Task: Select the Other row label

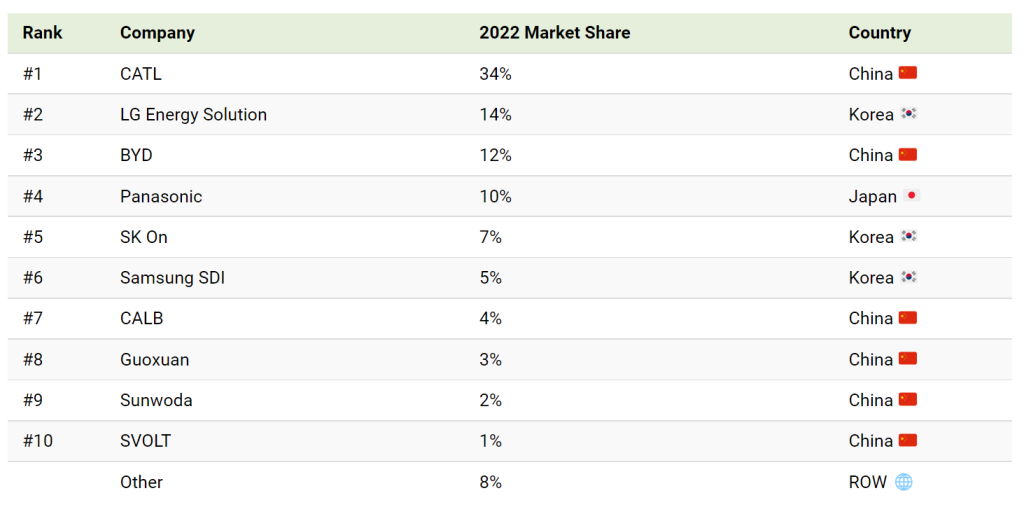Action: 141,482
